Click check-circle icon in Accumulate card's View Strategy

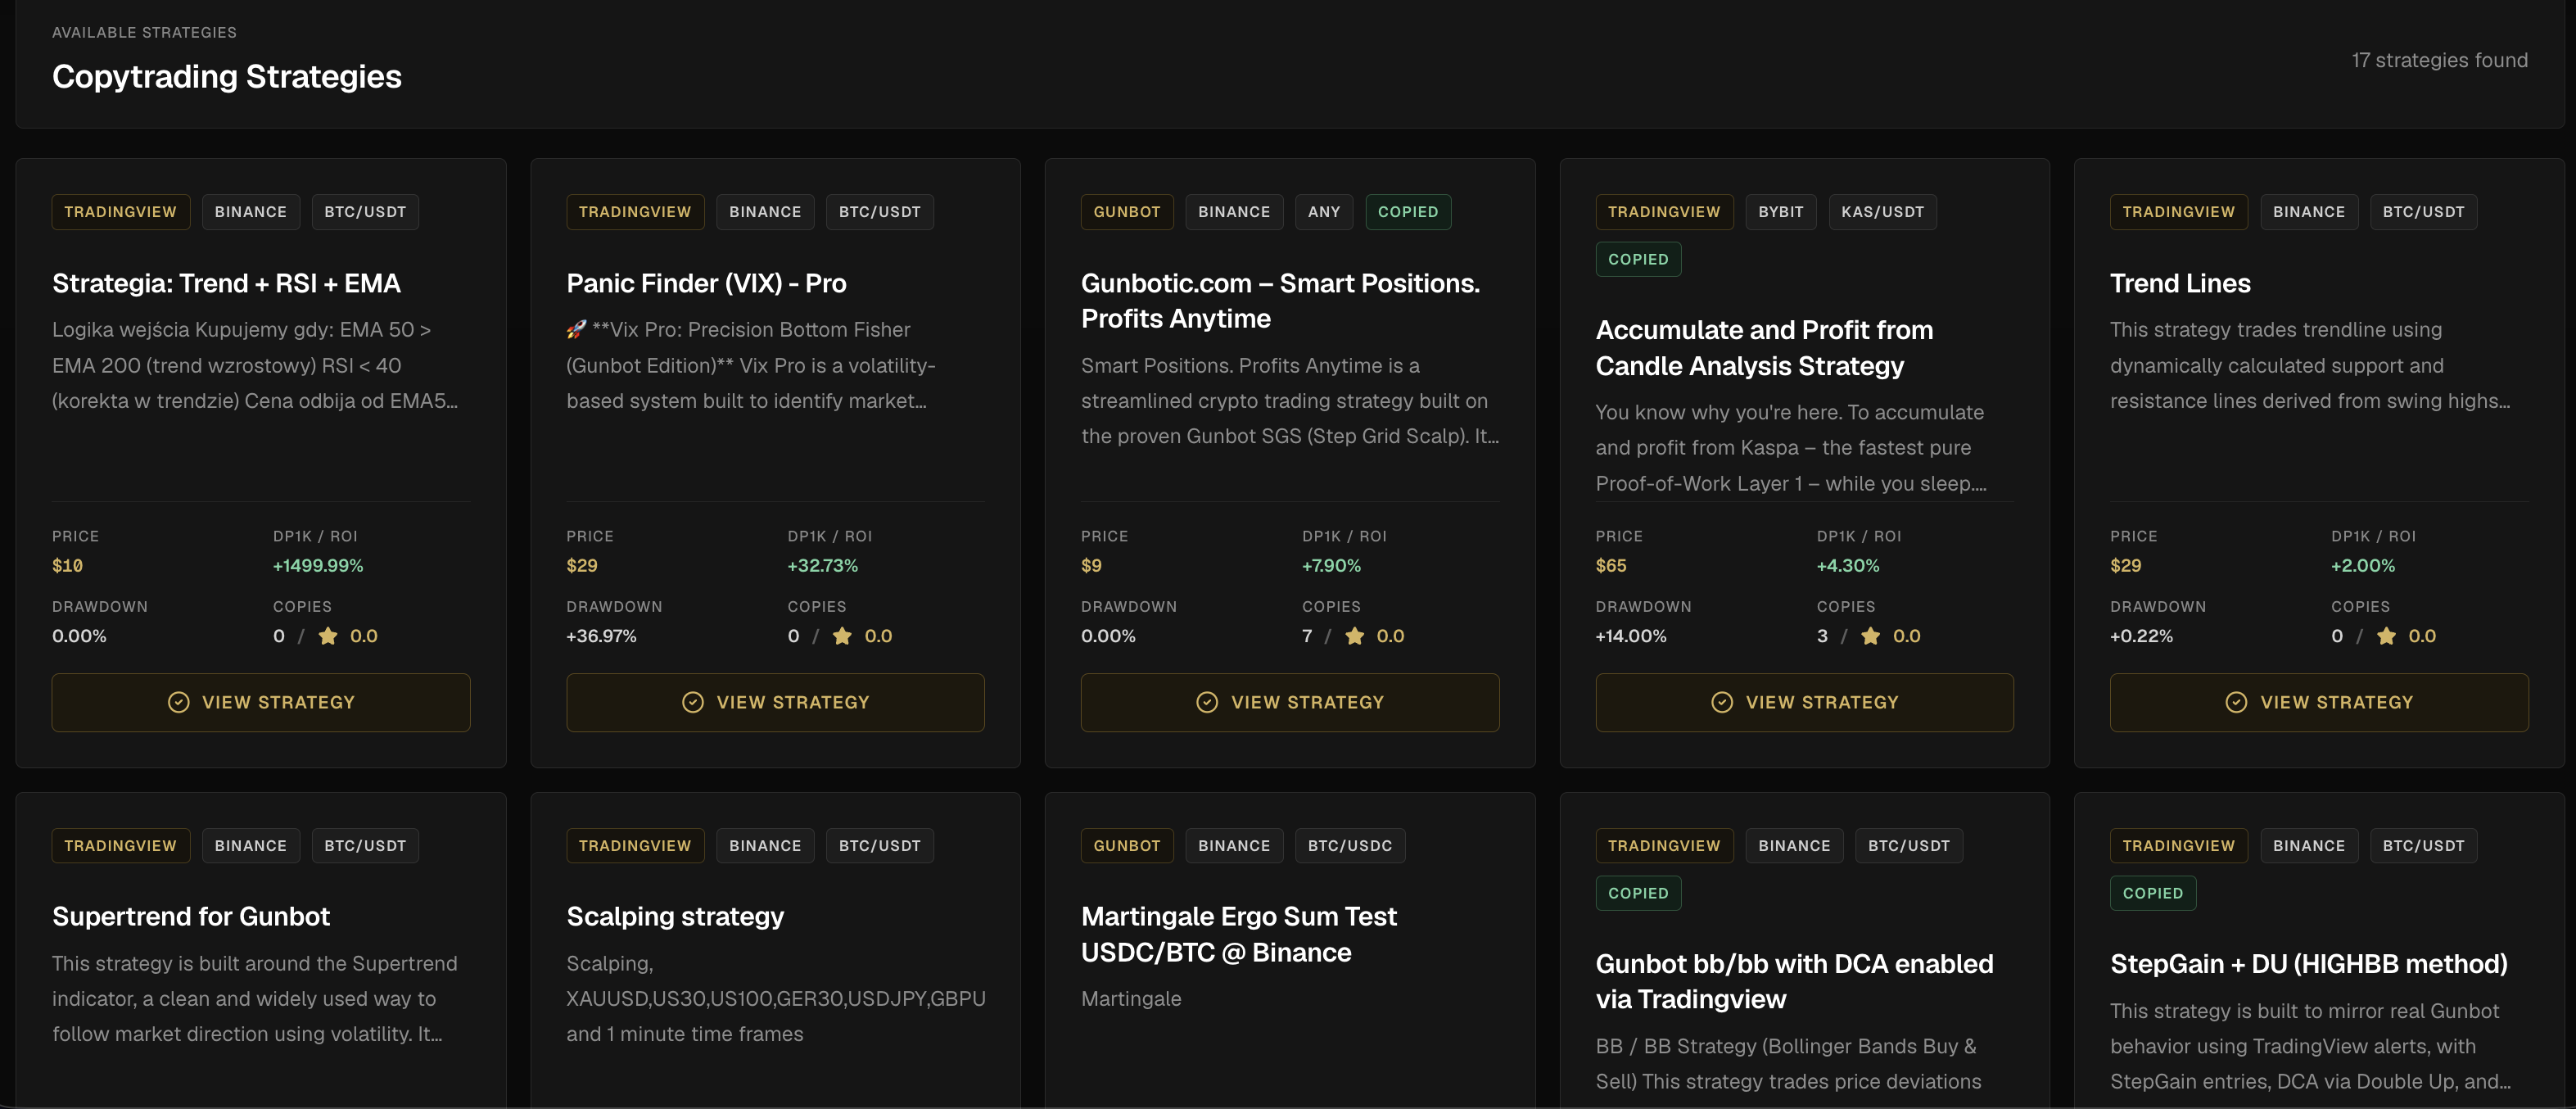coord(1722,702)
